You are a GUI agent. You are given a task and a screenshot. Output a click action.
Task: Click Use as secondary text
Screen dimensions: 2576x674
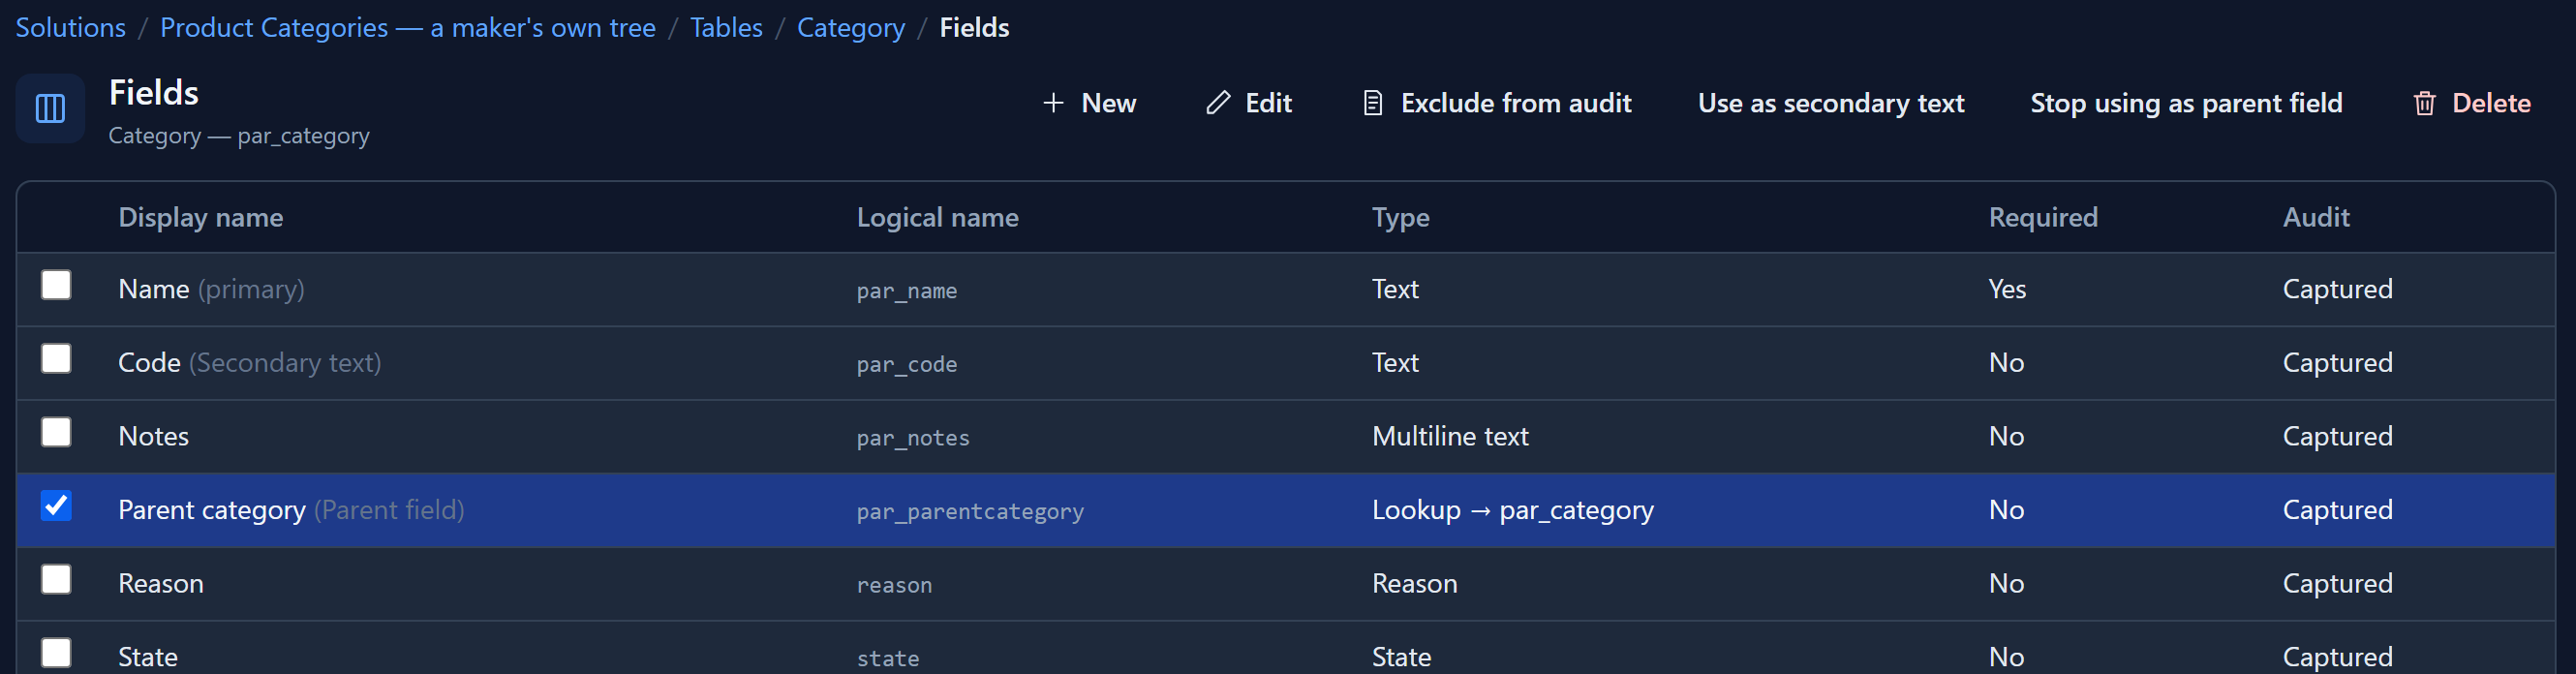click(1831, 103)
